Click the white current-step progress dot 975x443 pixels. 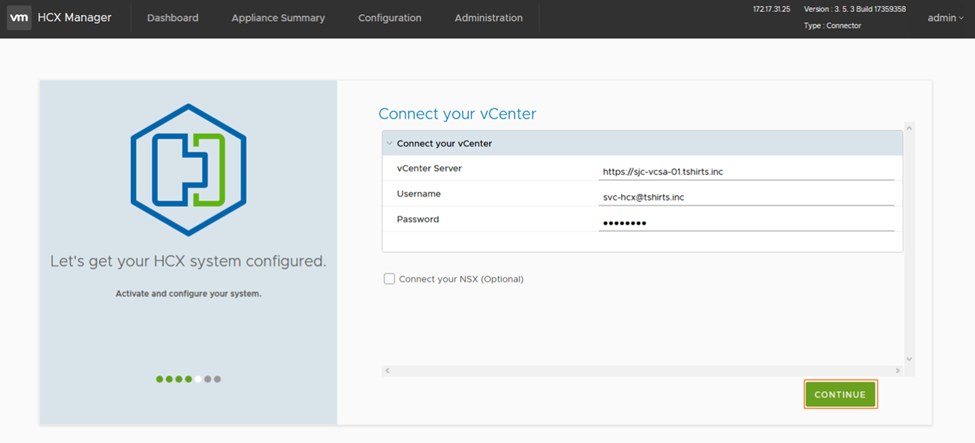(x=198, y=379)
